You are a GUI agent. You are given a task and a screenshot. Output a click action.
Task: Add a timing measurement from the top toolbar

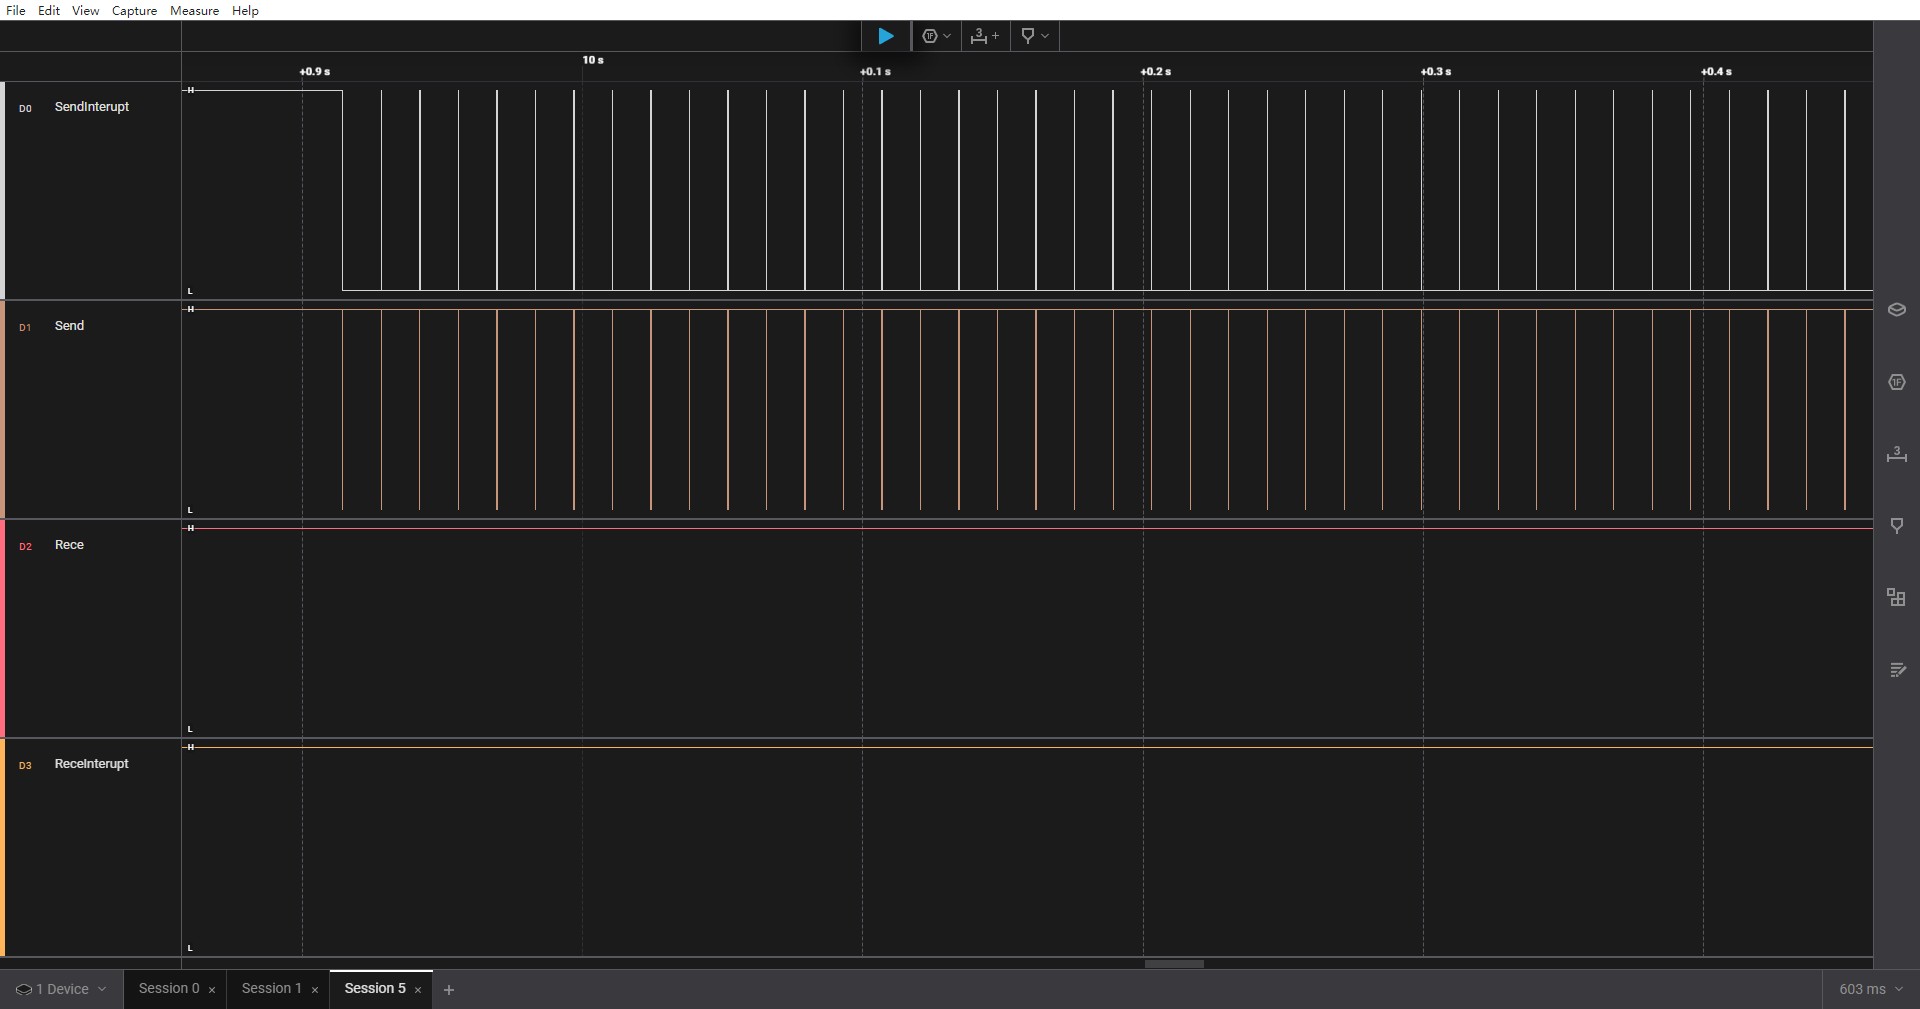pyautogui.click(x=984, y=36)
